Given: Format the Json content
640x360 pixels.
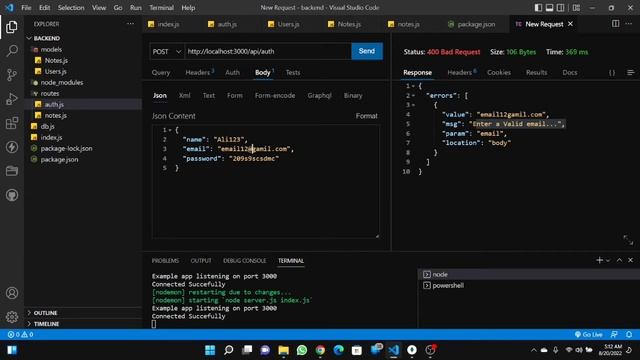Looking at the screenshot, I should pyautogui.click(x=366, y=116).
